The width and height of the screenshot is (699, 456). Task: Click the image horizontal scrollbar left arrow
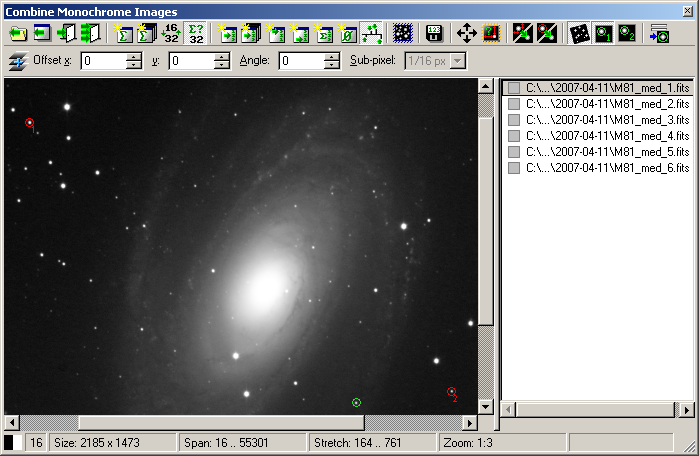tap(12, 423)
